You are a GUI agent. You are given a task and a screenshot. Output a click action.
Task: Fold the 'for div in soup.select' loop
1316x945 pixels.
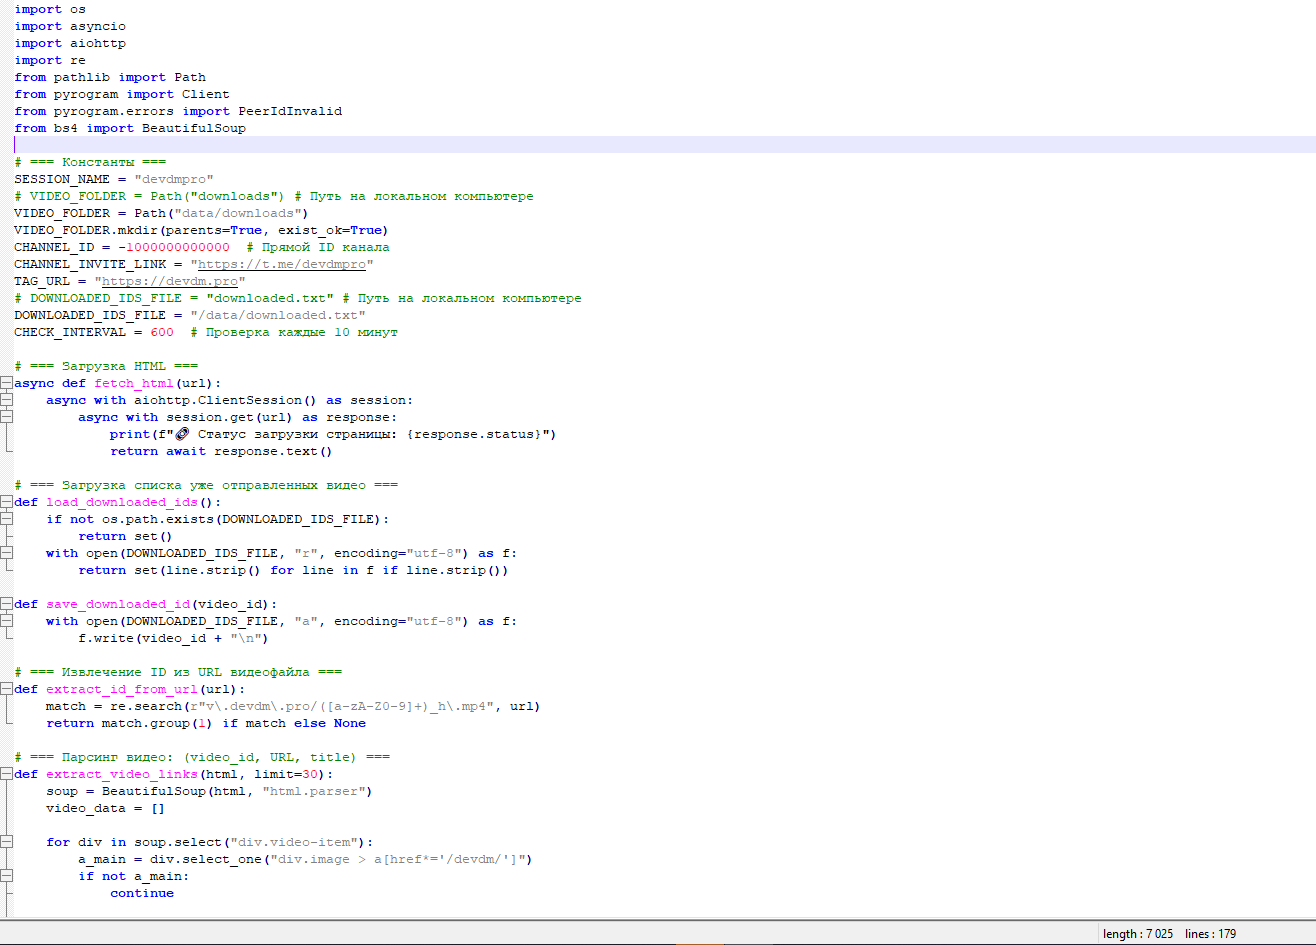[x=6, y=842]
